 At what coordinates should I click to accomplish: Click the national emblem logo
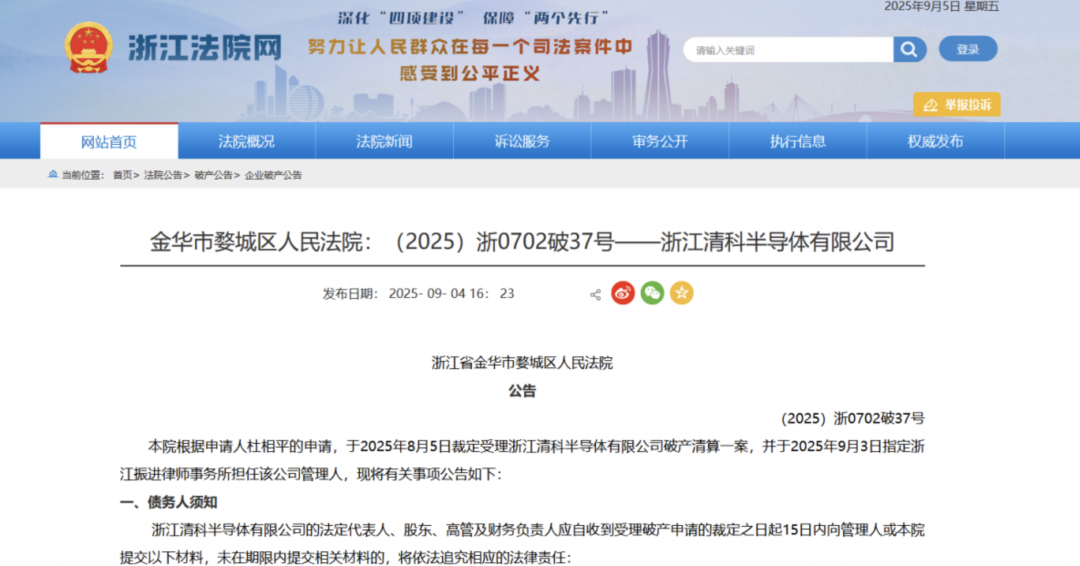[x=88, y=47]
